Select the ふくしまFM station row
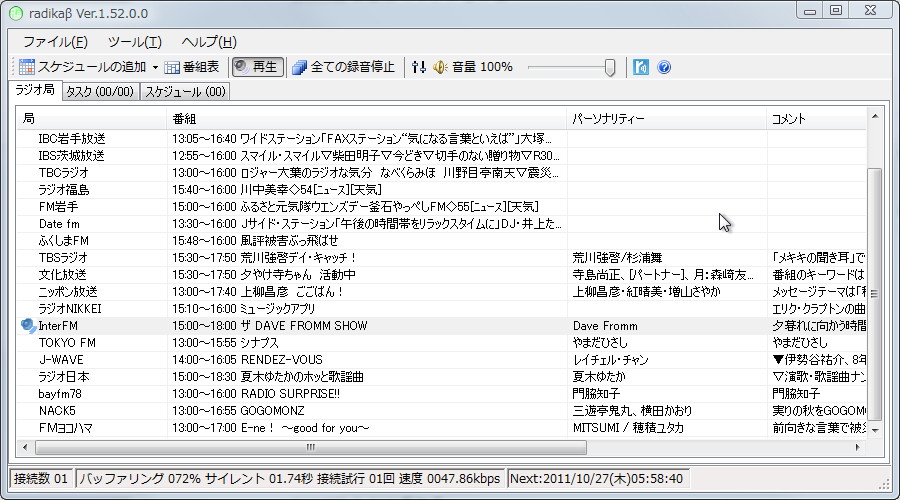 (x=442, y=241)
